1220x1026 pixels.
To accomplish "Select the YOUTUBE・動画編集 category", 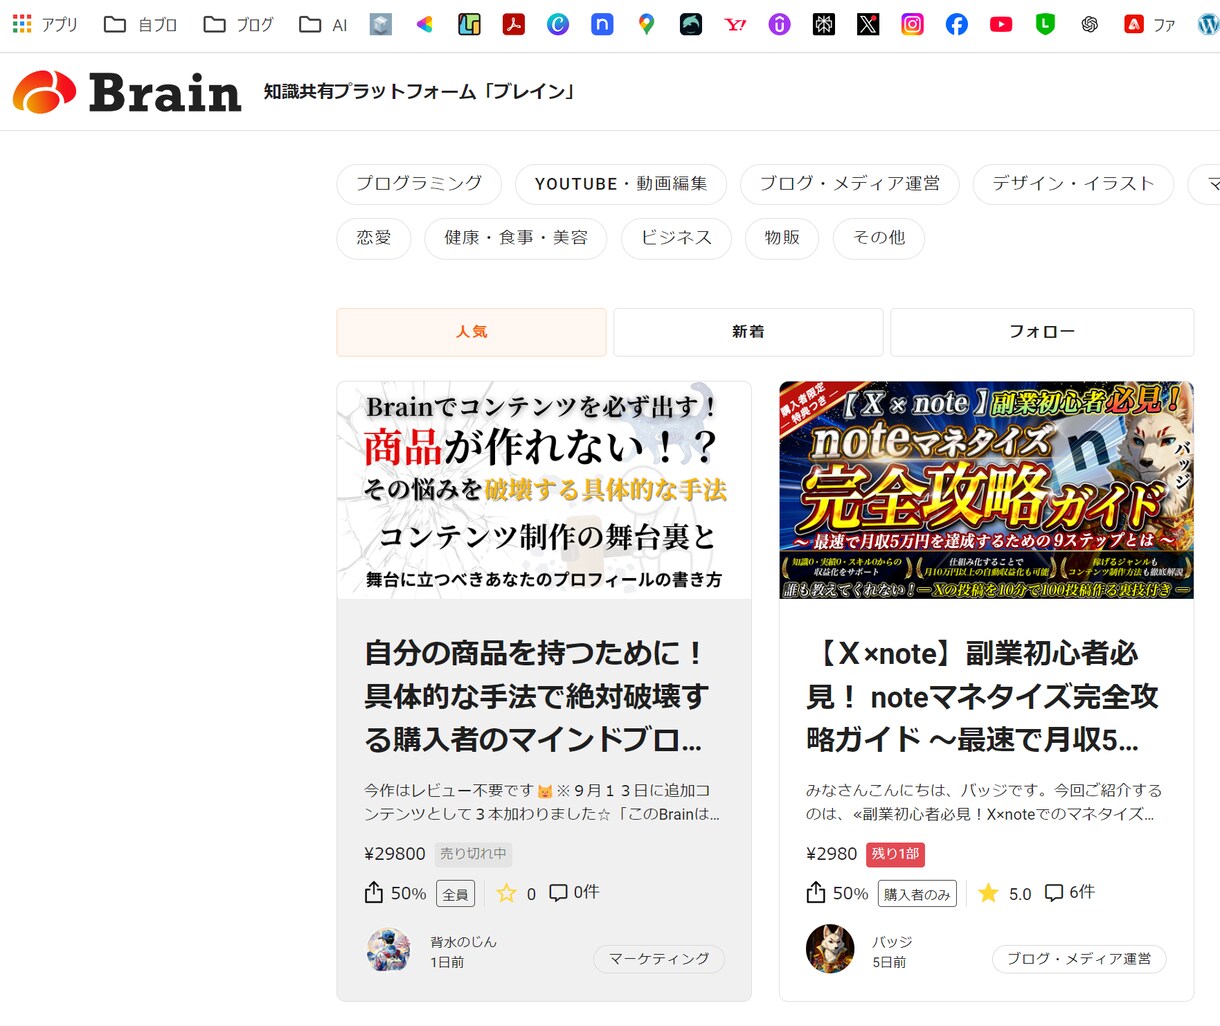I will [x=621, y=184].
